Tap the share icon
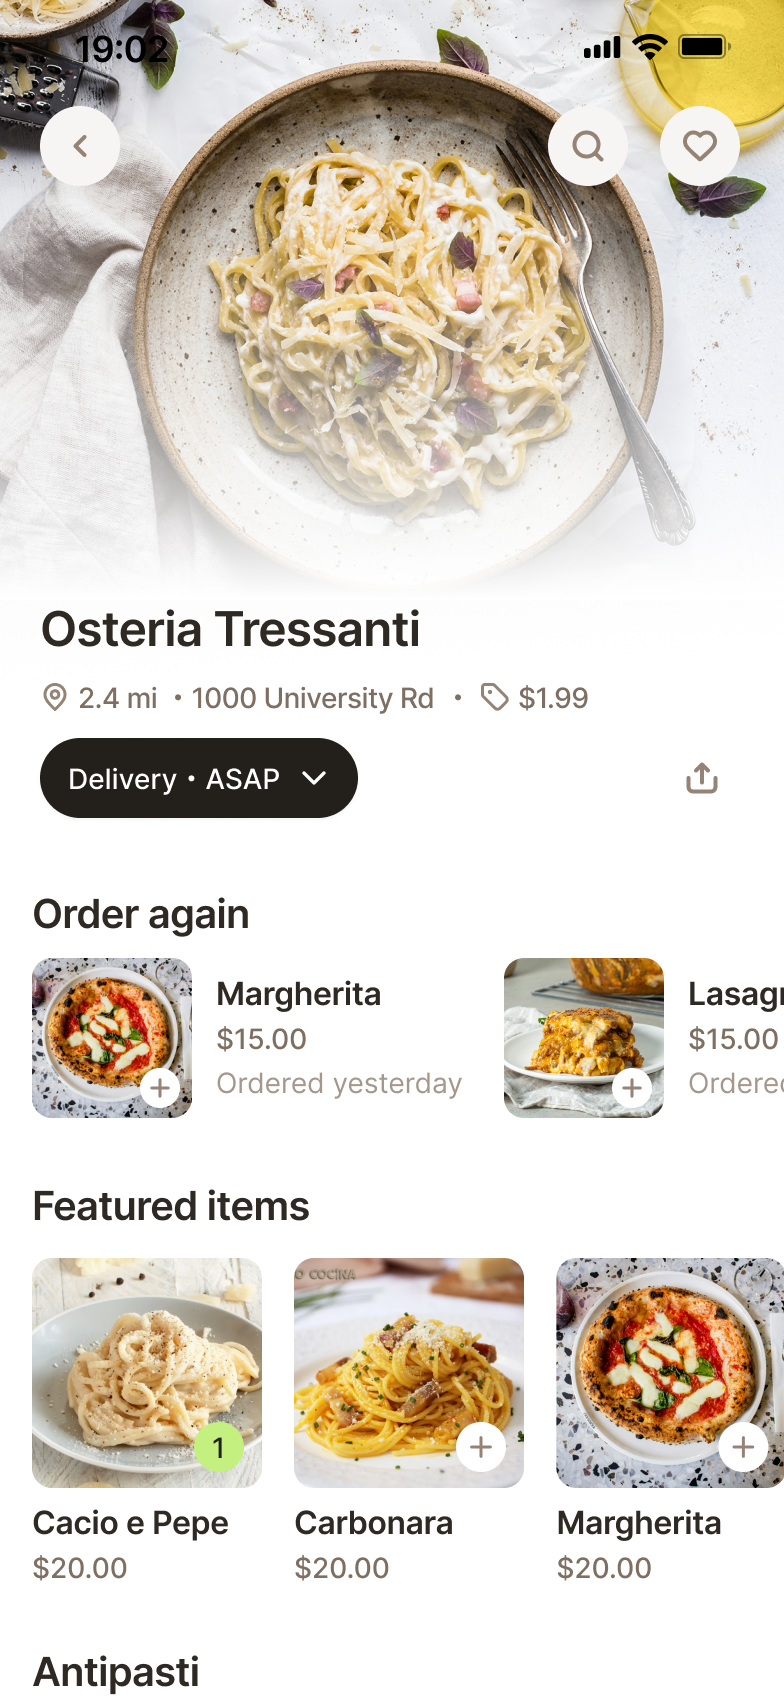 coord(702,778)
